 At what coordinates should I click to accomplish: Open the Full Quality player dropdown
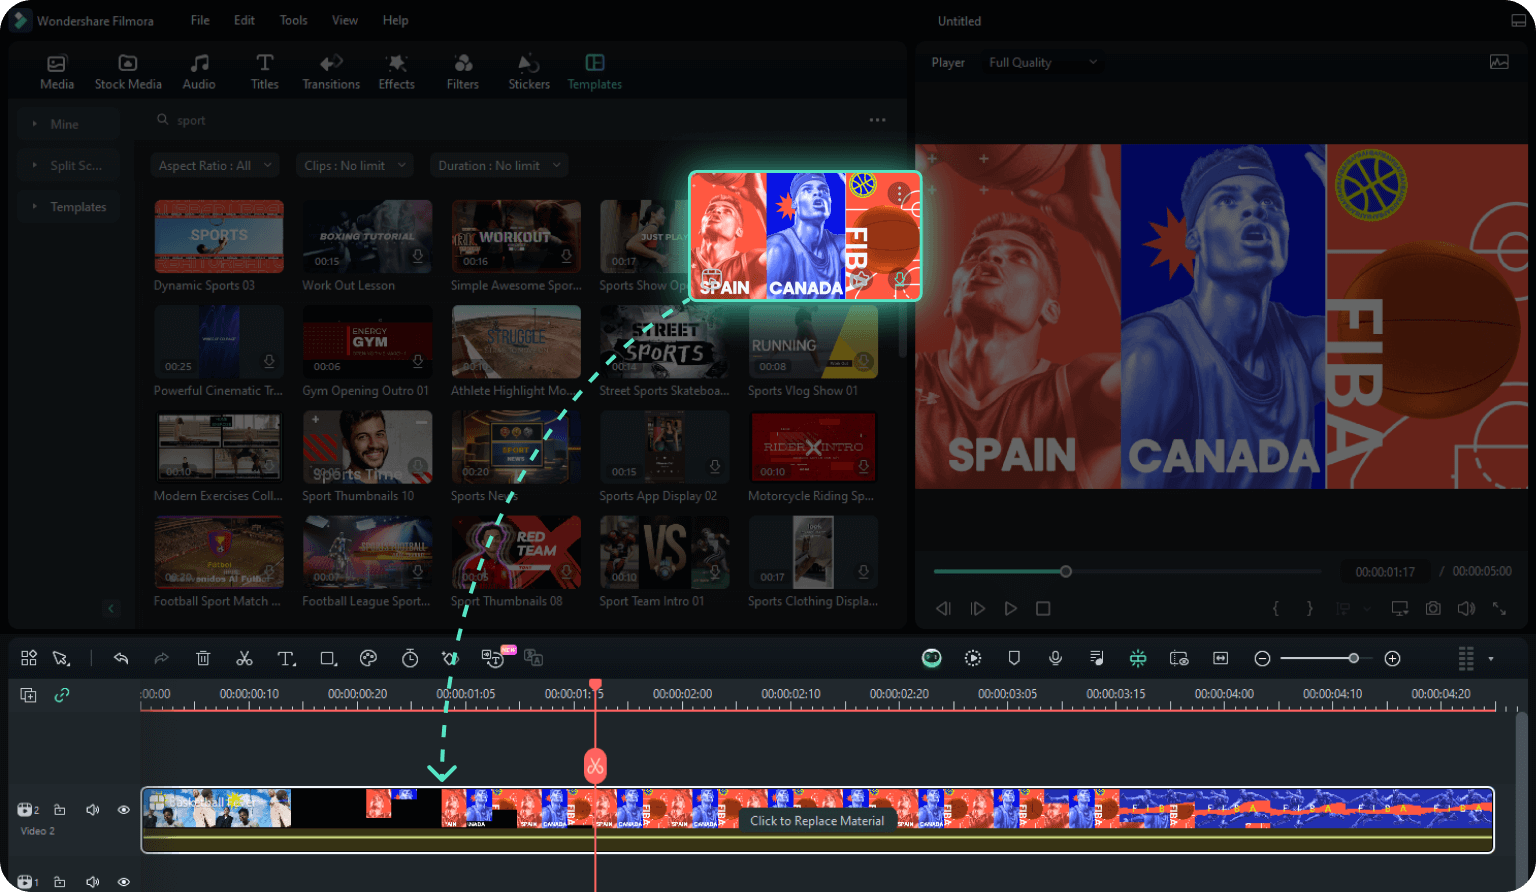[x=1042, y=62]
